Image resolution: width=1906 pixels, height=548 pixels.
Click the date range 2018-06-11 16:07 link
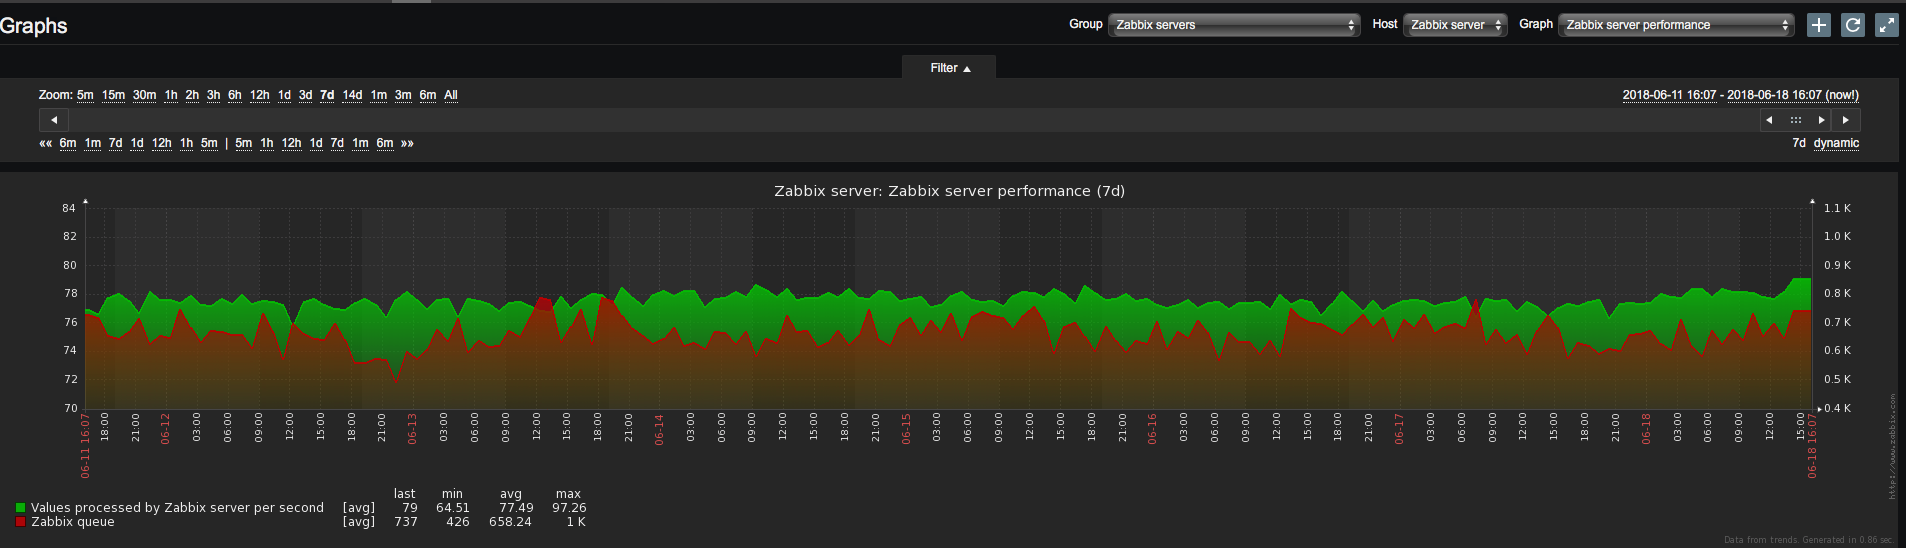point(1669,95)
